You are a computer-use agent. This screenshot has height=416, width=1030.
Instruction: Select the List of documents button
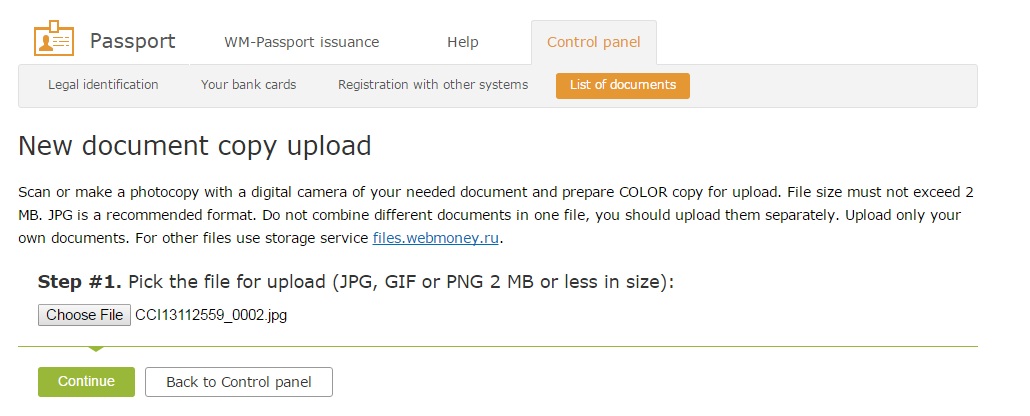(623, 85)
